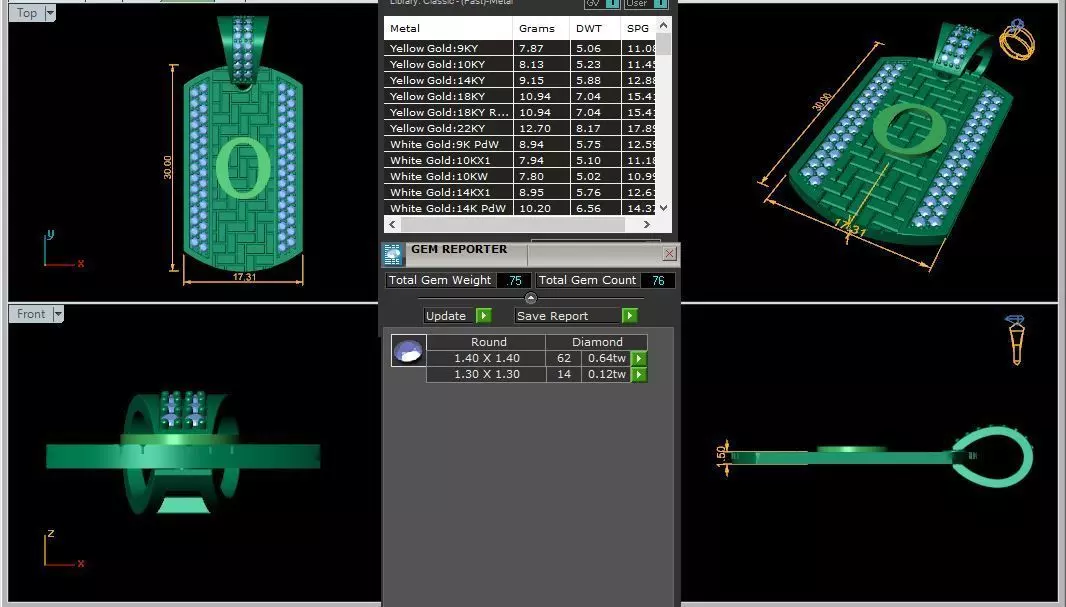Click the green arrow beside Save Report
1066x607 pixels.
[630, 315]
